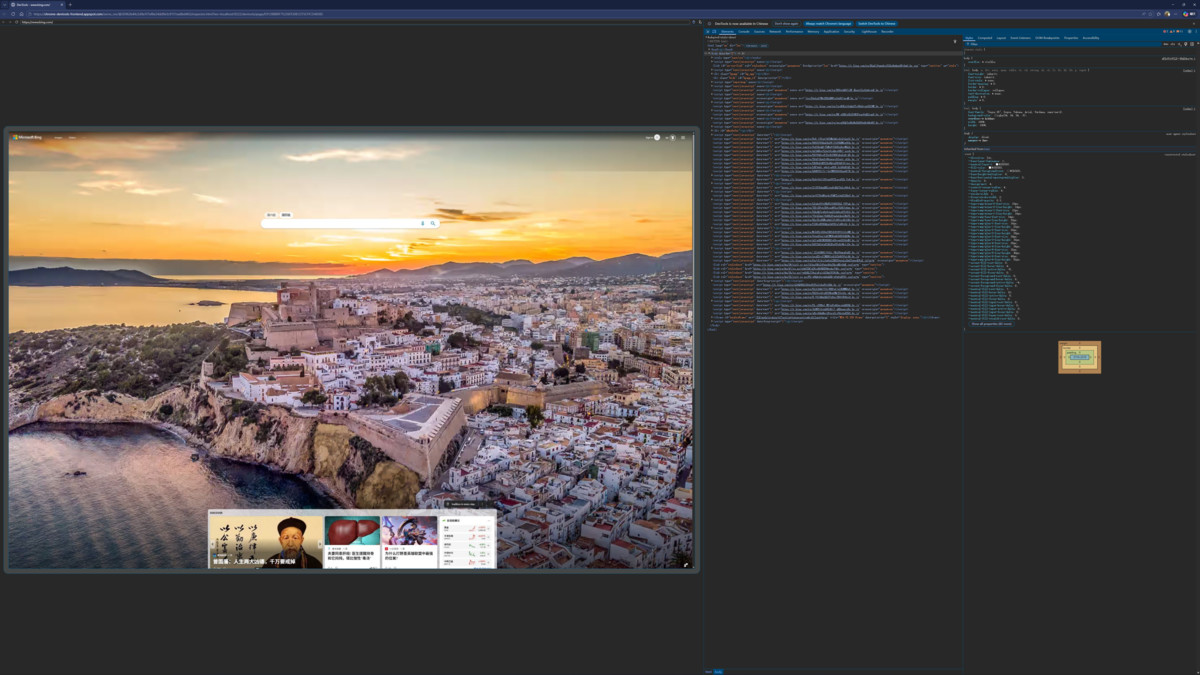1200x675 pixels.
Task: Open the Security tab
Action: click(849, 31)
